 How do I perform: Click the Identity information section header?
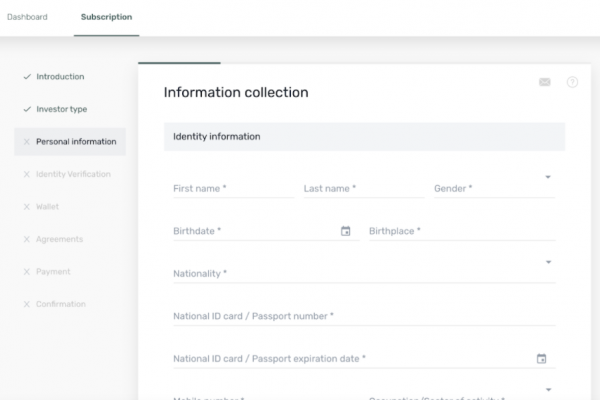click(x=364, y=137)
